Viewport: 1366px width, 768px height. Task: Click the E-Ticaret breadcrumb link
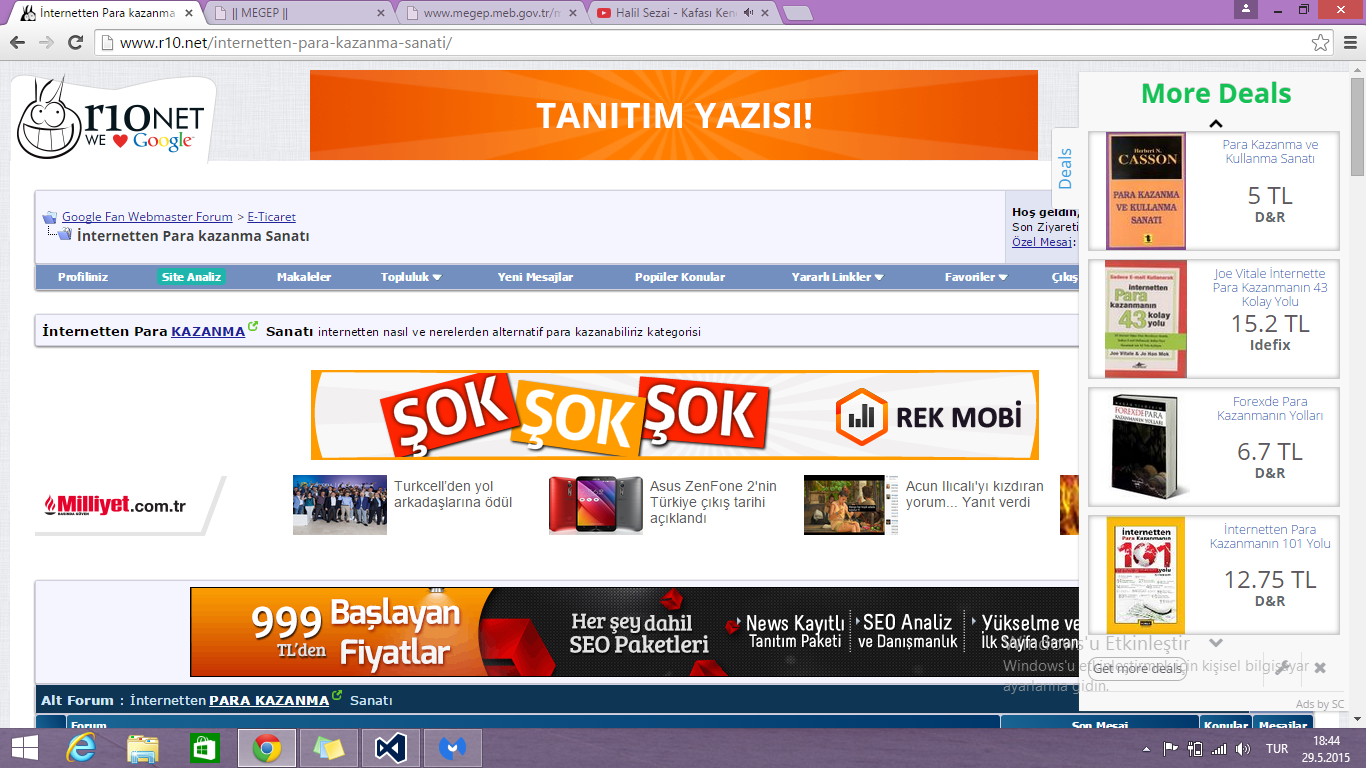tap(272, 217)
